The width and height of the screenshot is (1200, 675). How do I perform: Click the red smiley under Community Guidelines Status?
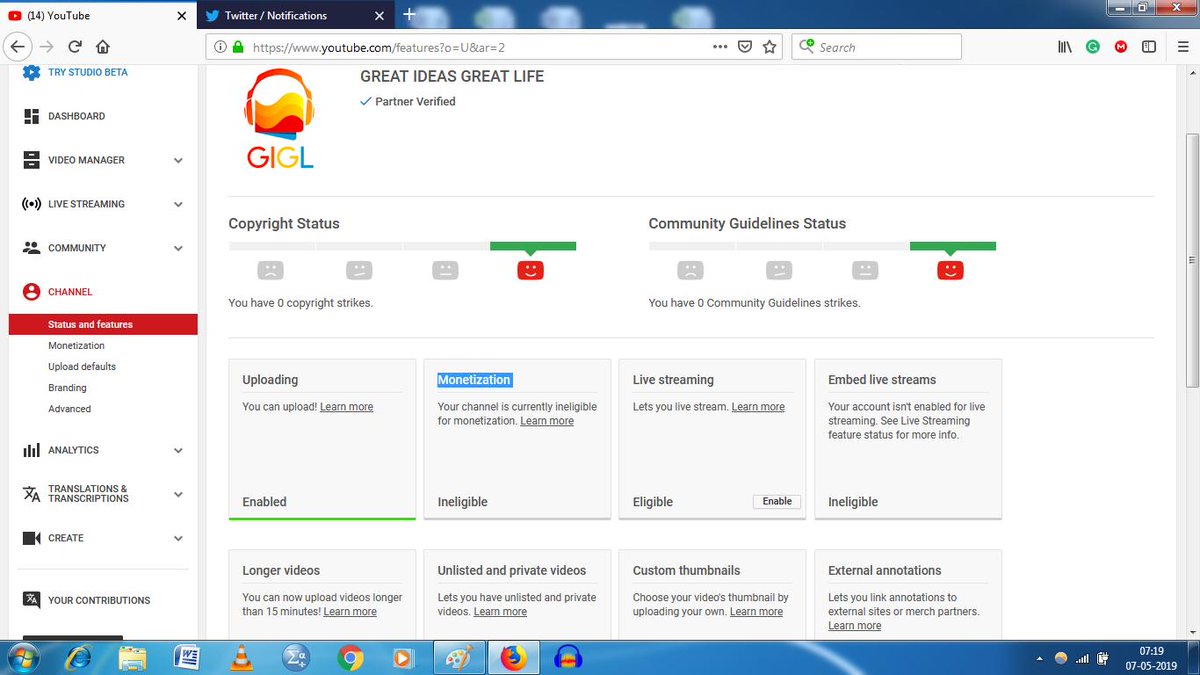point(950,270)
